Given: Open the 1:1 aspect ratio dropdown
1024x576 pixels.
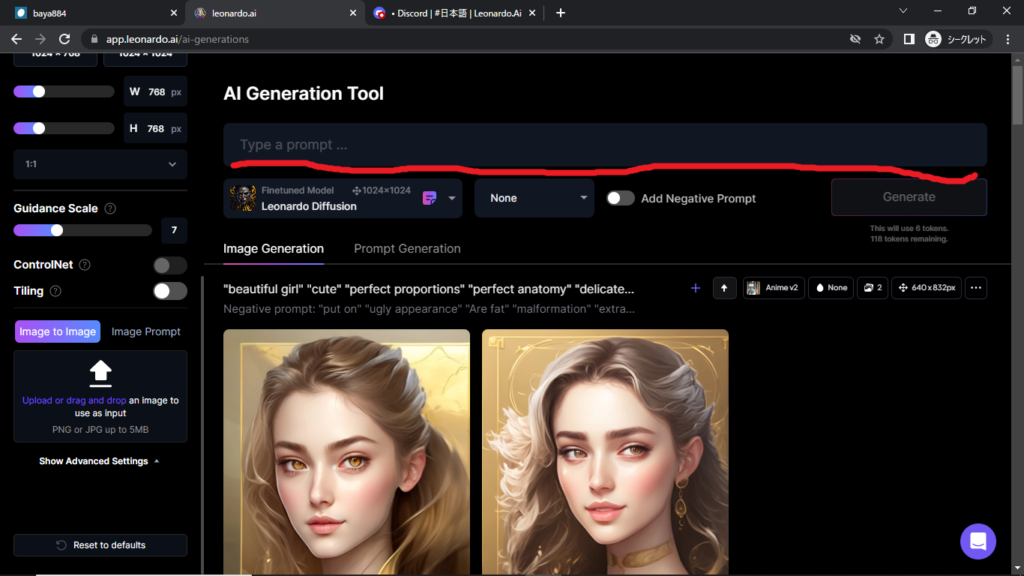Looking at the screenshot, I should tap(100, 164).
